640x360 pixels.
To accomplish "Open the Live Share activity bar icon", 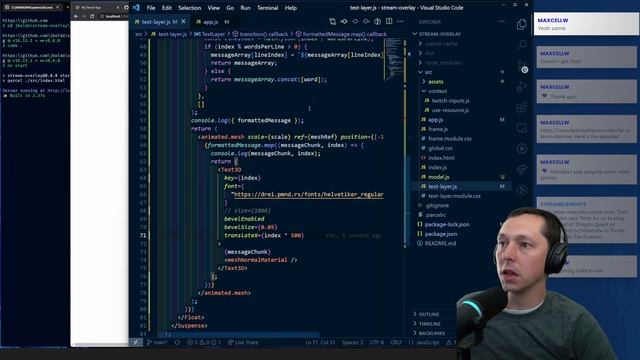I will [521, 169].
